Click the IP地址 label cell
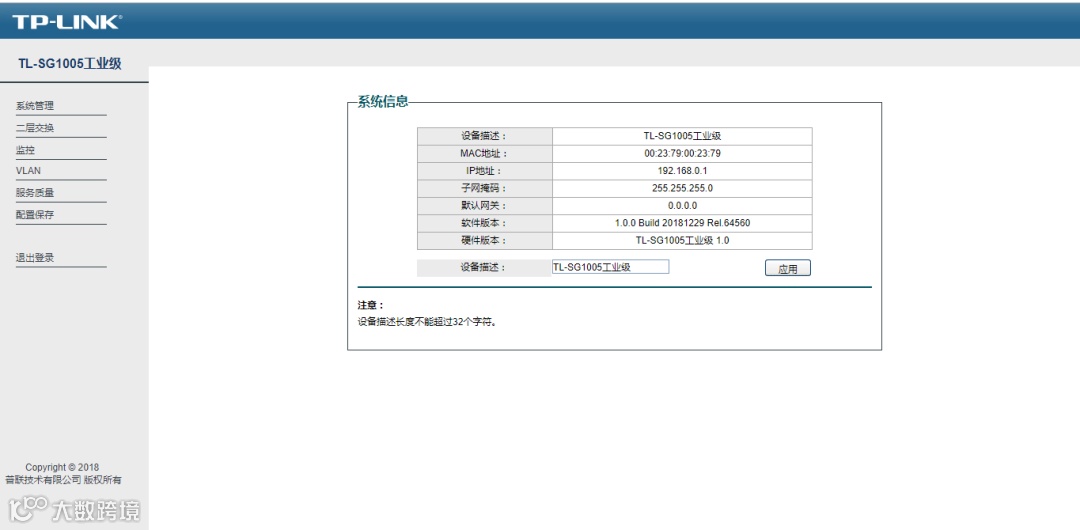The image size is (1080, 530). [x=484, y=170]
